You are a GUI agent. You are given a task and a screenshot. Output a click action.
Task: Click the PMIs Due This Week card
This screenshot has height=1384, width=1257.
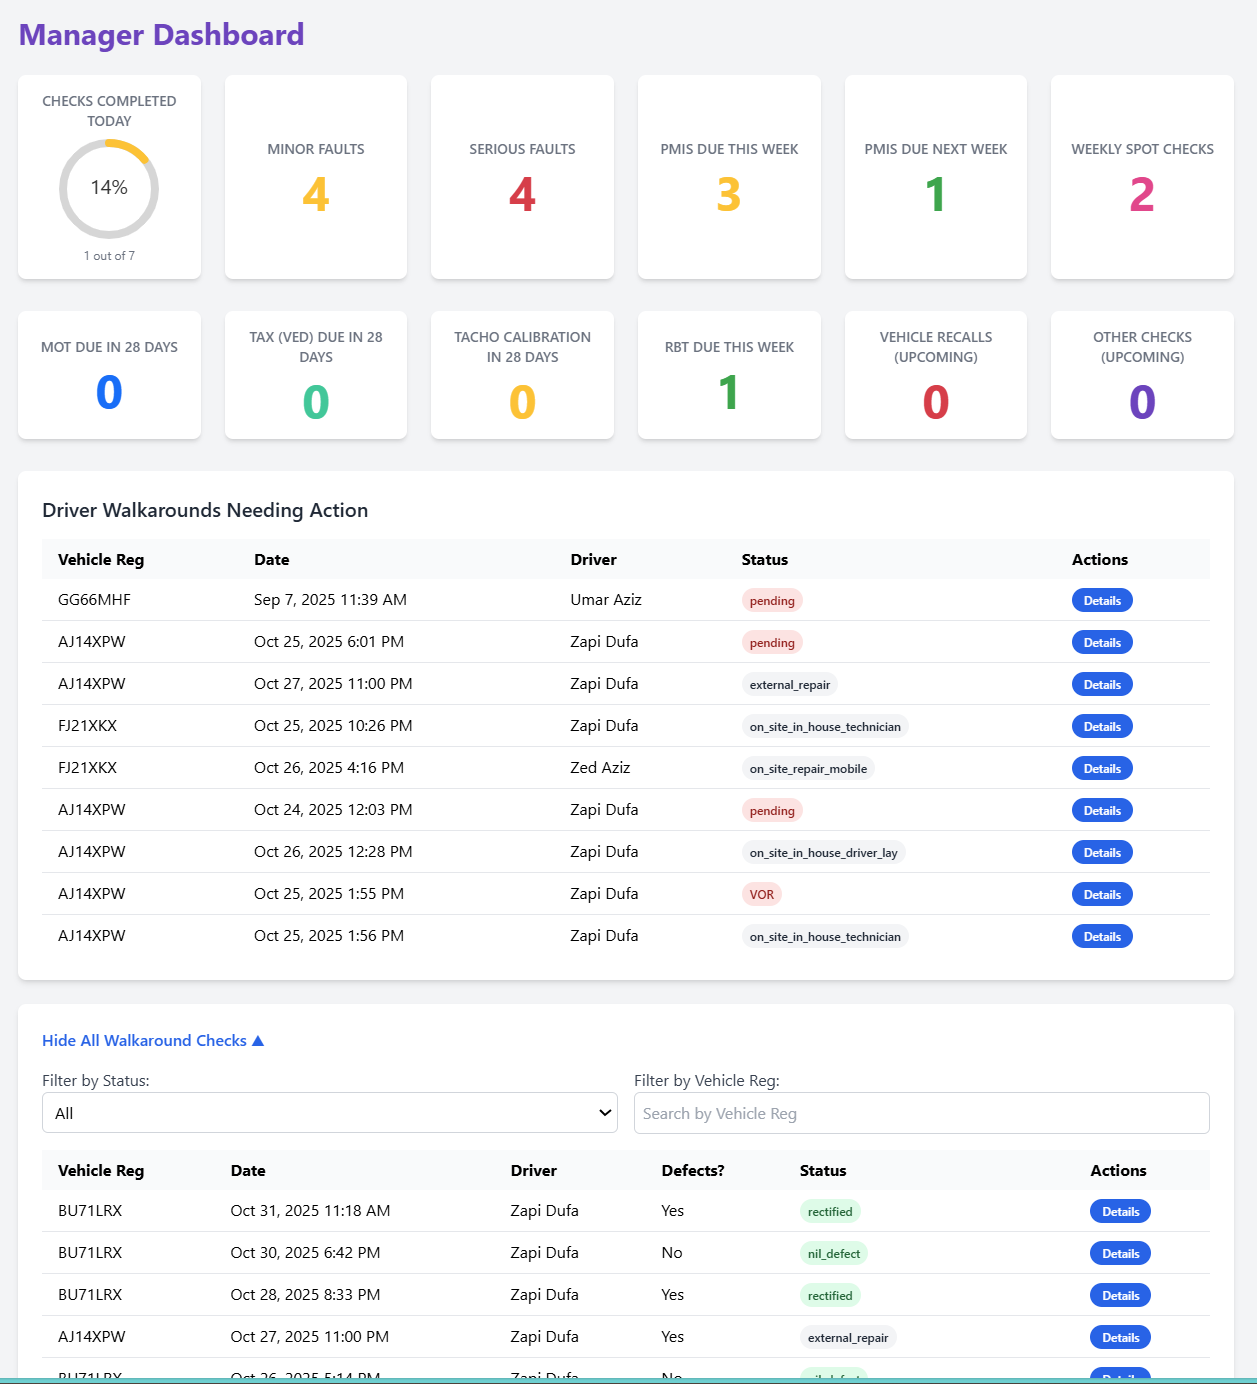[x=728, y=176]
